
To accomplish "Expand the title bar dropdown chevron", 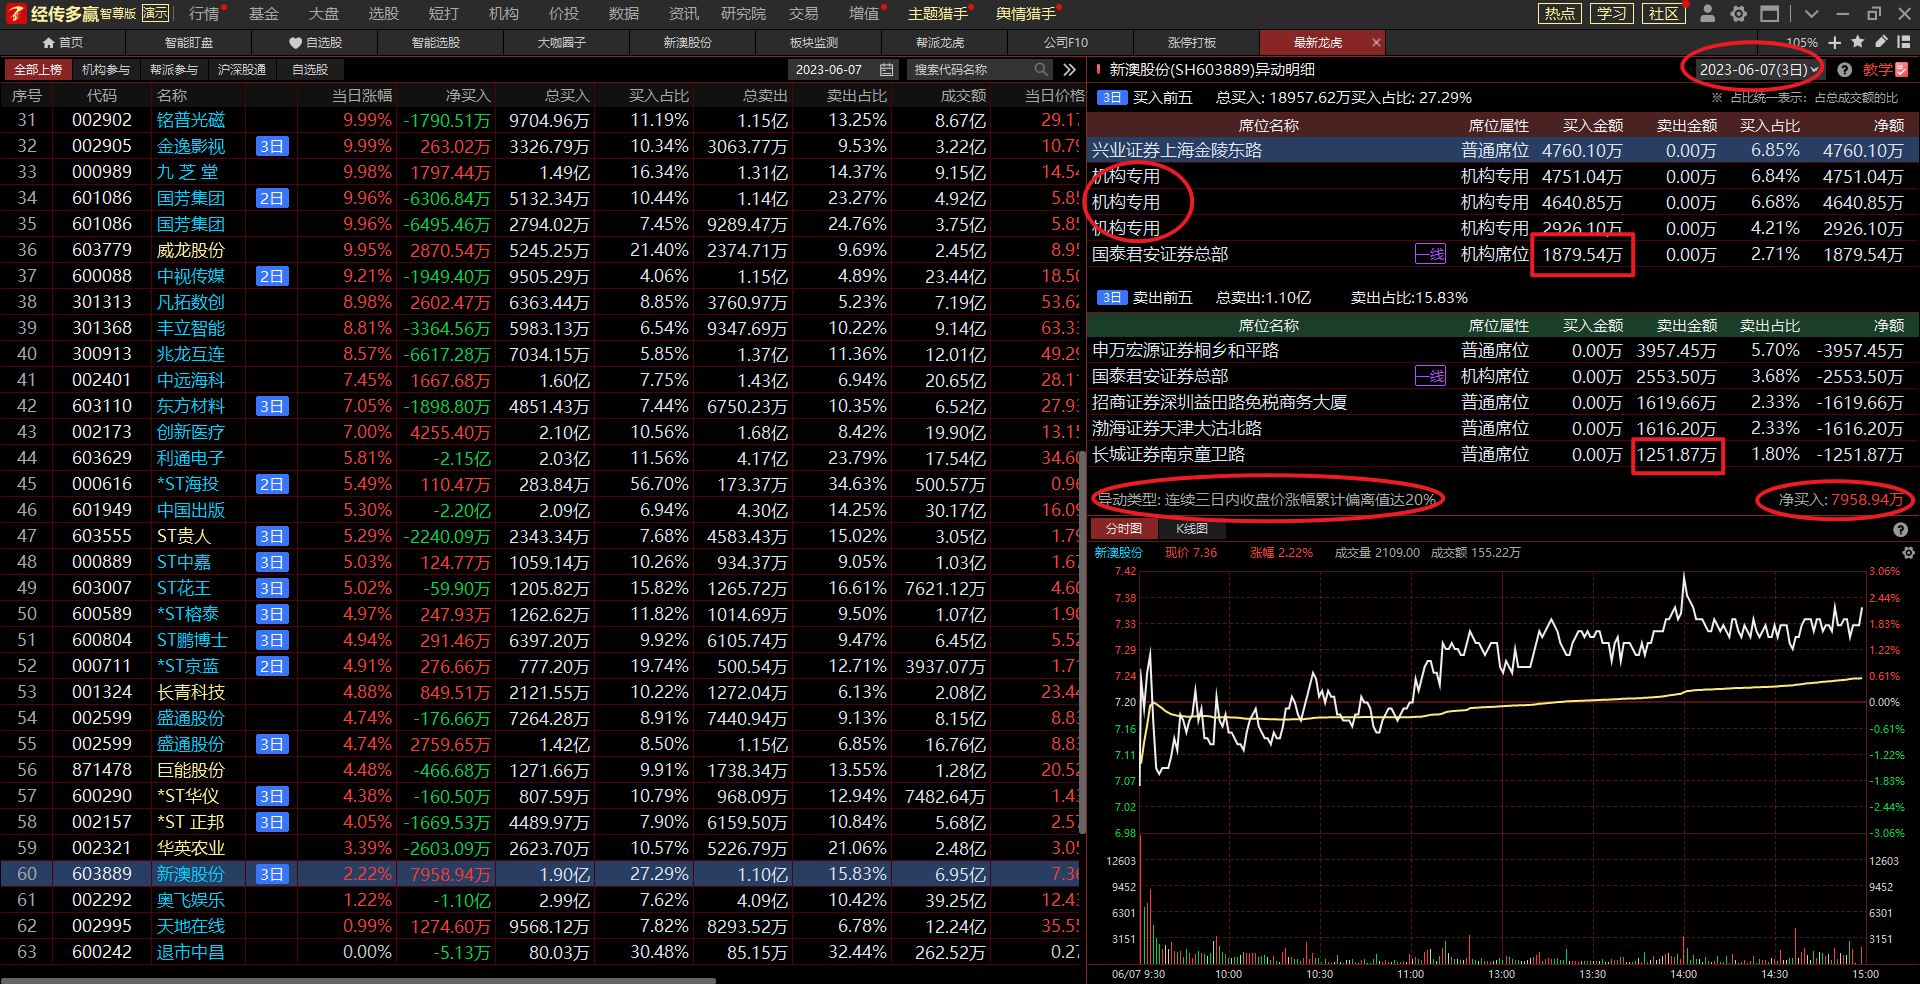I will 1811,14.
